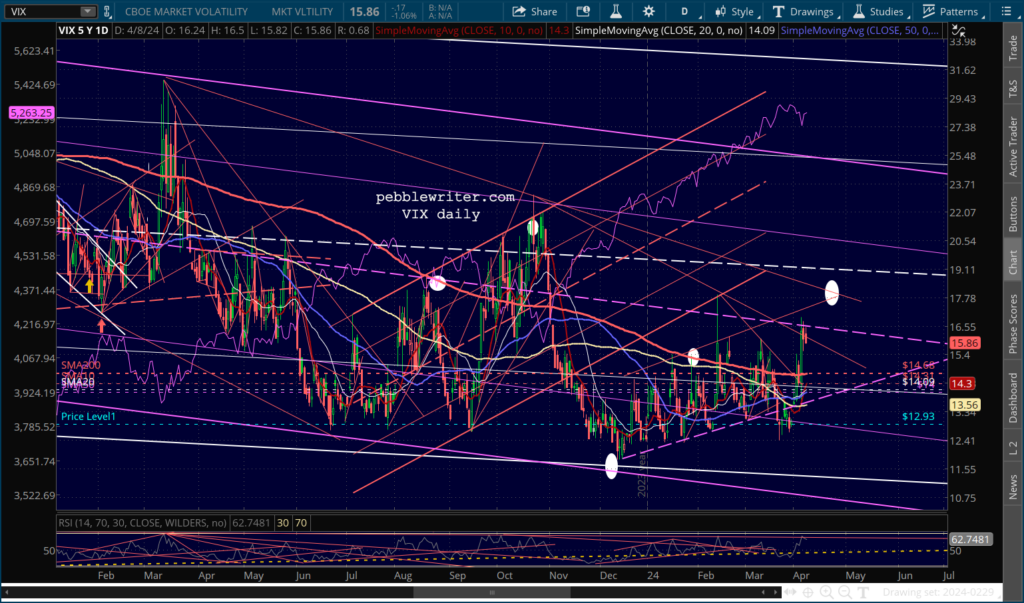This screenshot has height=603, width=1024.
Task: Open the Style menu
Action: point(736,11)
